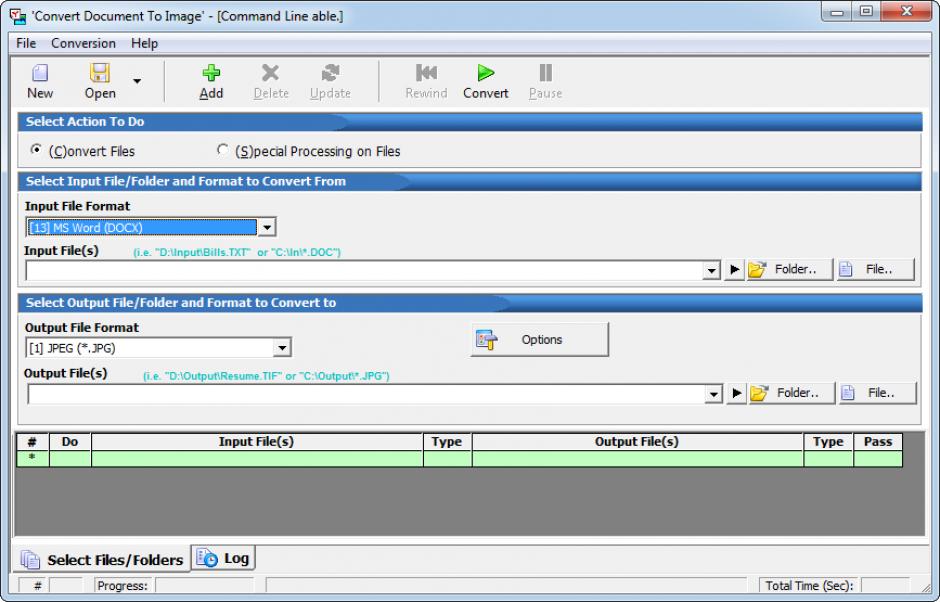Click the green Add plus icon

211,74
